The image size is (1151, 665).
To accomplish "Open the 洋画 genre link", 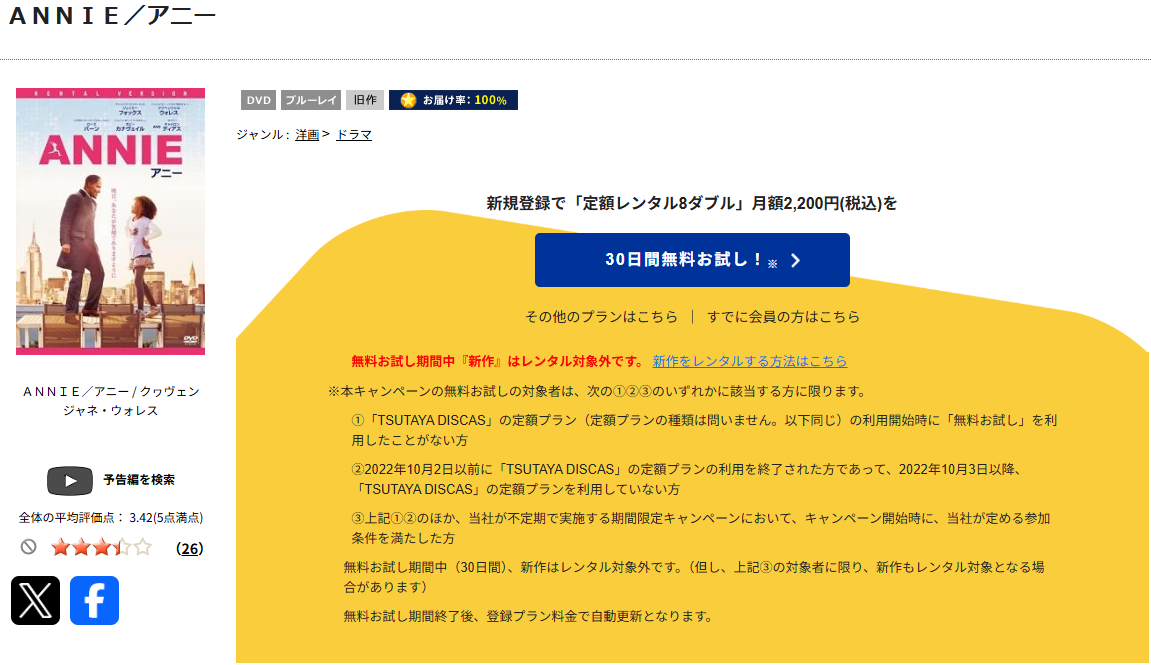I will pyautogui.click(x=307, y=135).
